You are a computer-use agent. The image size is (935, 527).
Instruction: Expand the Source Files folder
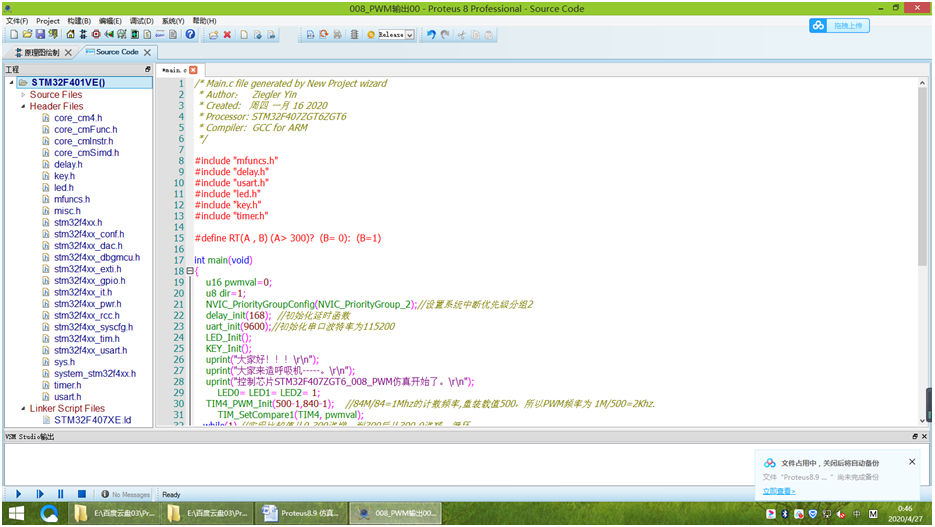23,95
